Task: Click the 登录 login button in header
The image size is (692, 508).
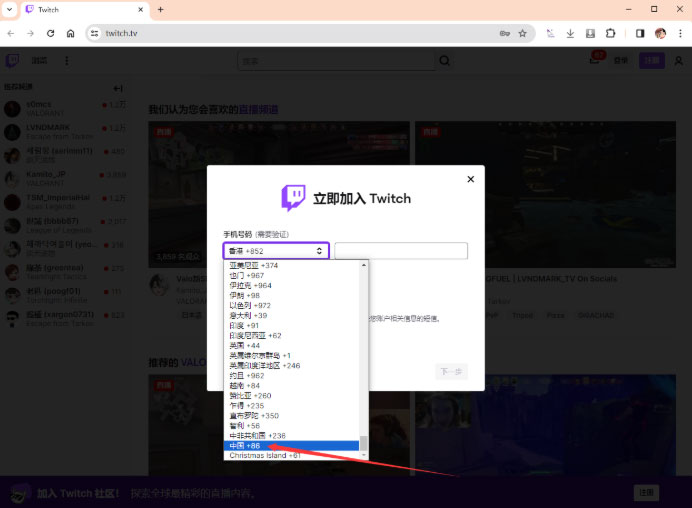Action: tap(621, 60)
